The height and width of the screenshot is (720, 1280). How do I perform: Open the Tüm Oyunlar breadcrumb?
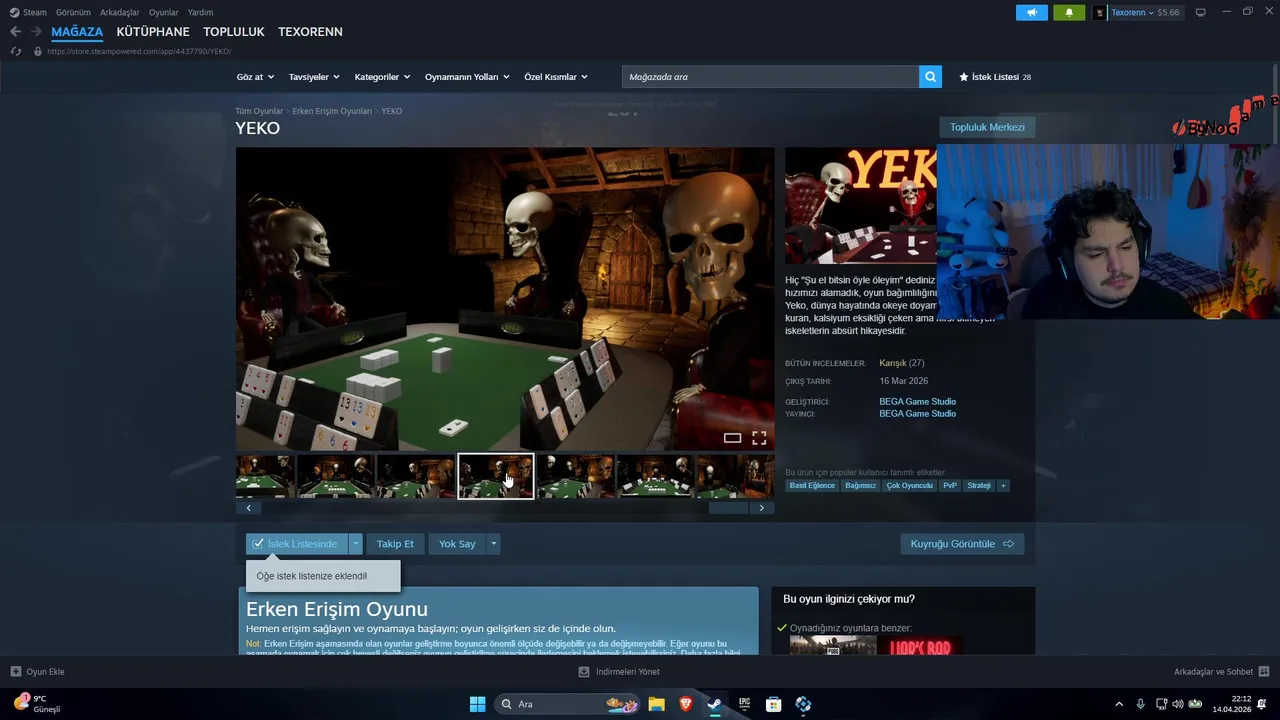[x=259, y=111]
